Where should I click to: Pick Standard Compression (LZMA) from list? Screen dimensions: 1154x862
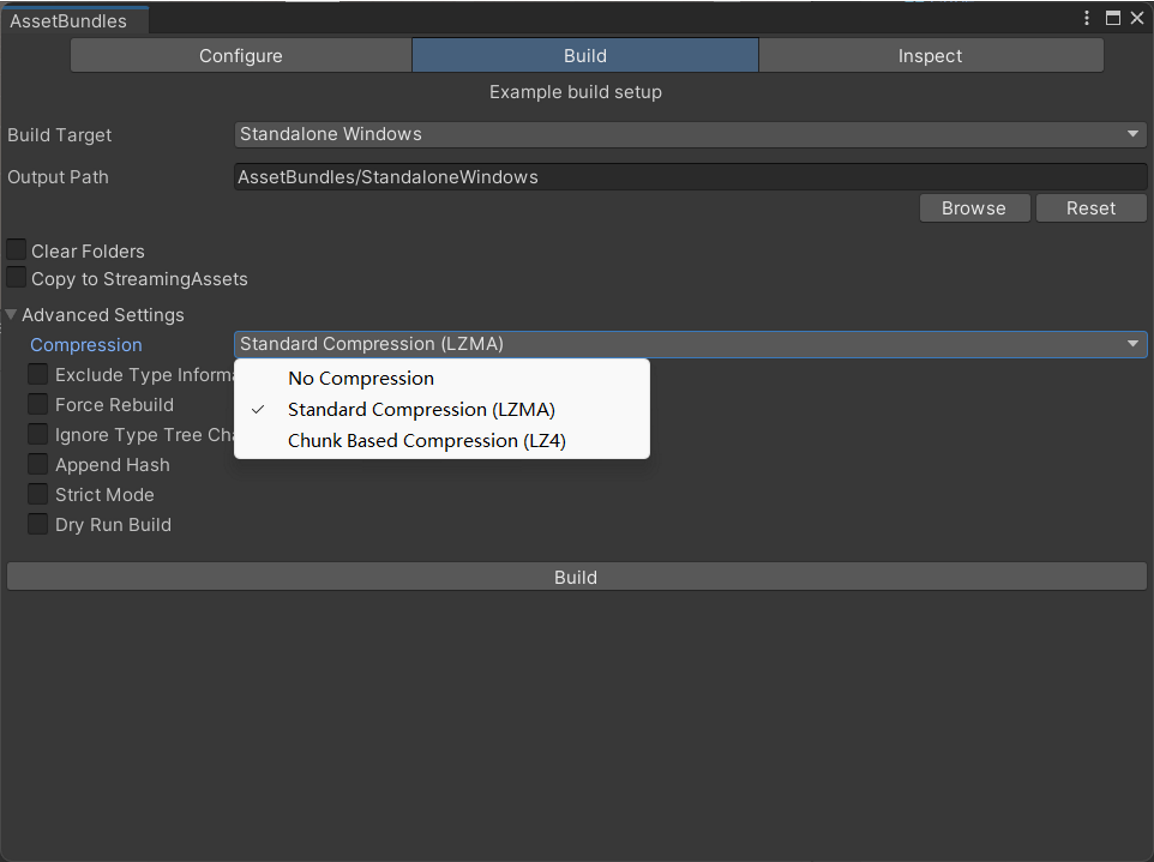point(421,410)
